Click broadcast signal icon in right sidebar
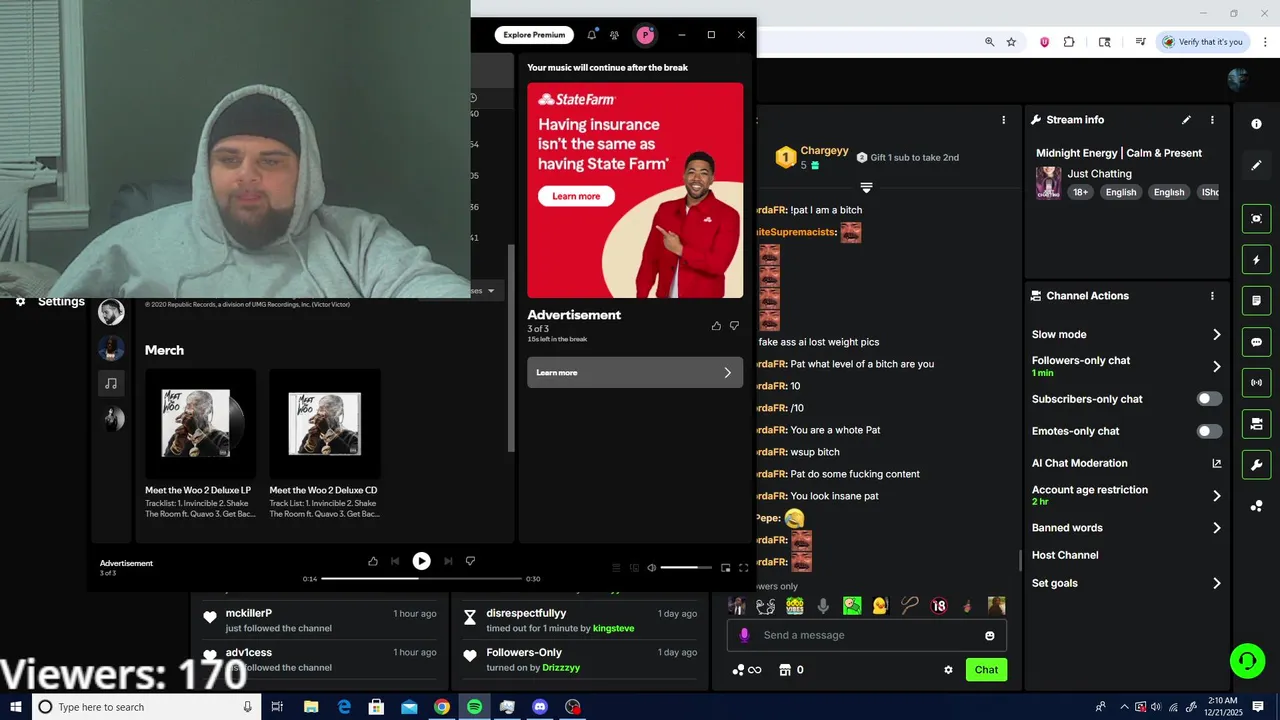 tap(1256, 383)
